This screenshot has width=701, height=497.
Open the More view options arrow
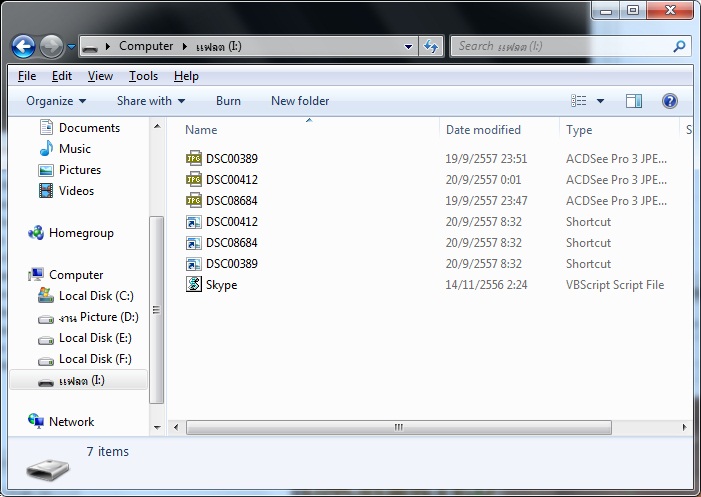coord(600,101)
